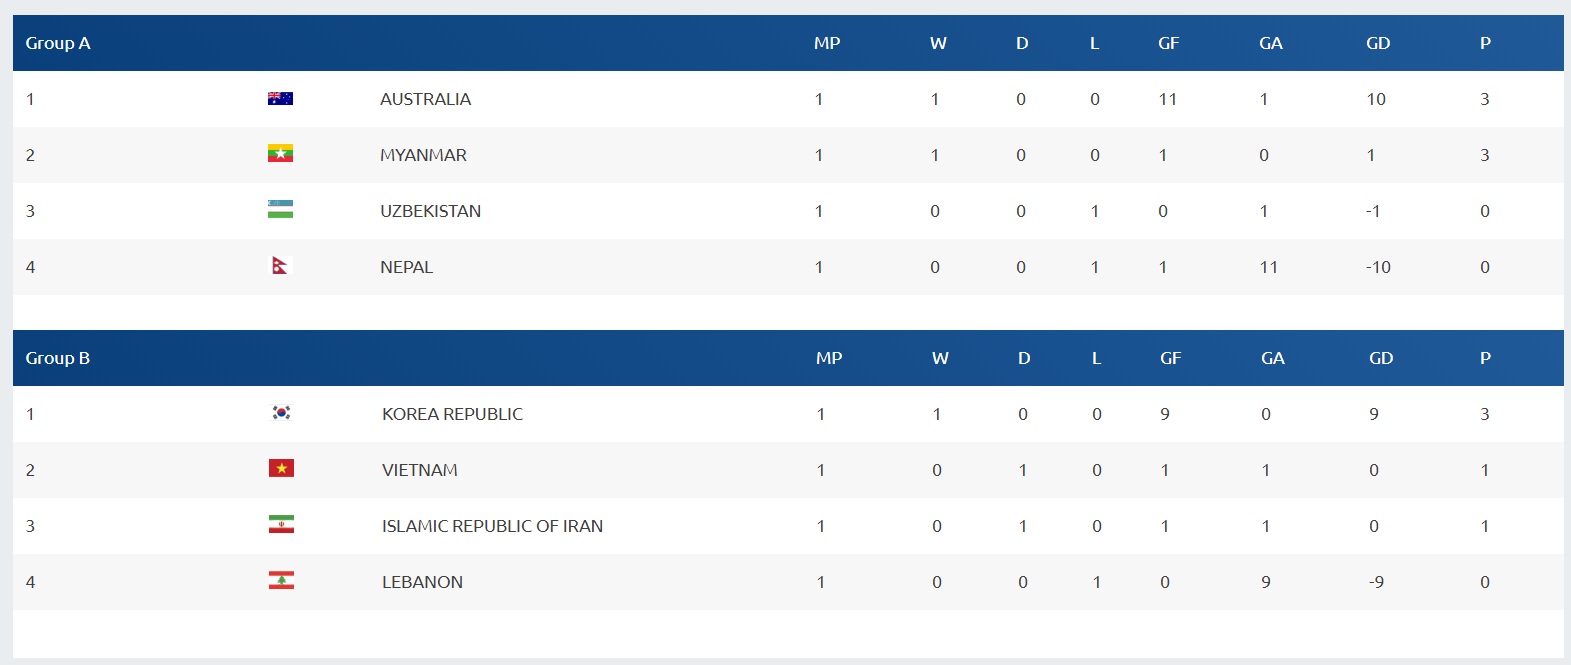1571x665 pixels.
Task: Click the Australia flag icon
Action: [280, 98]
